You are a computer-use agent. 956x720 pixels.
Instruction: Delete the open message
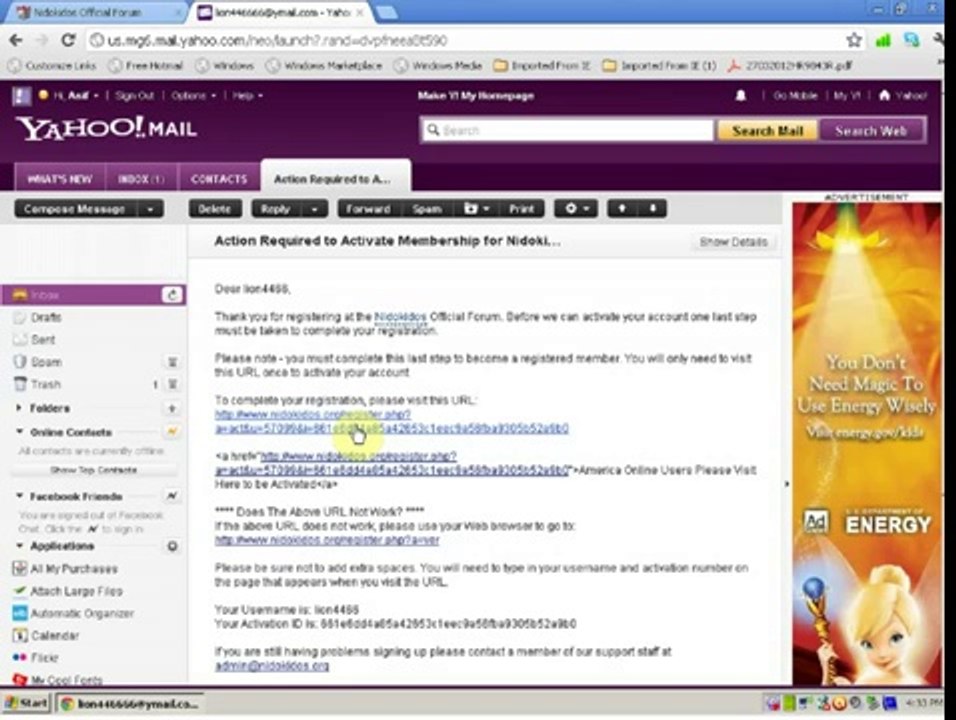point(215,209)
